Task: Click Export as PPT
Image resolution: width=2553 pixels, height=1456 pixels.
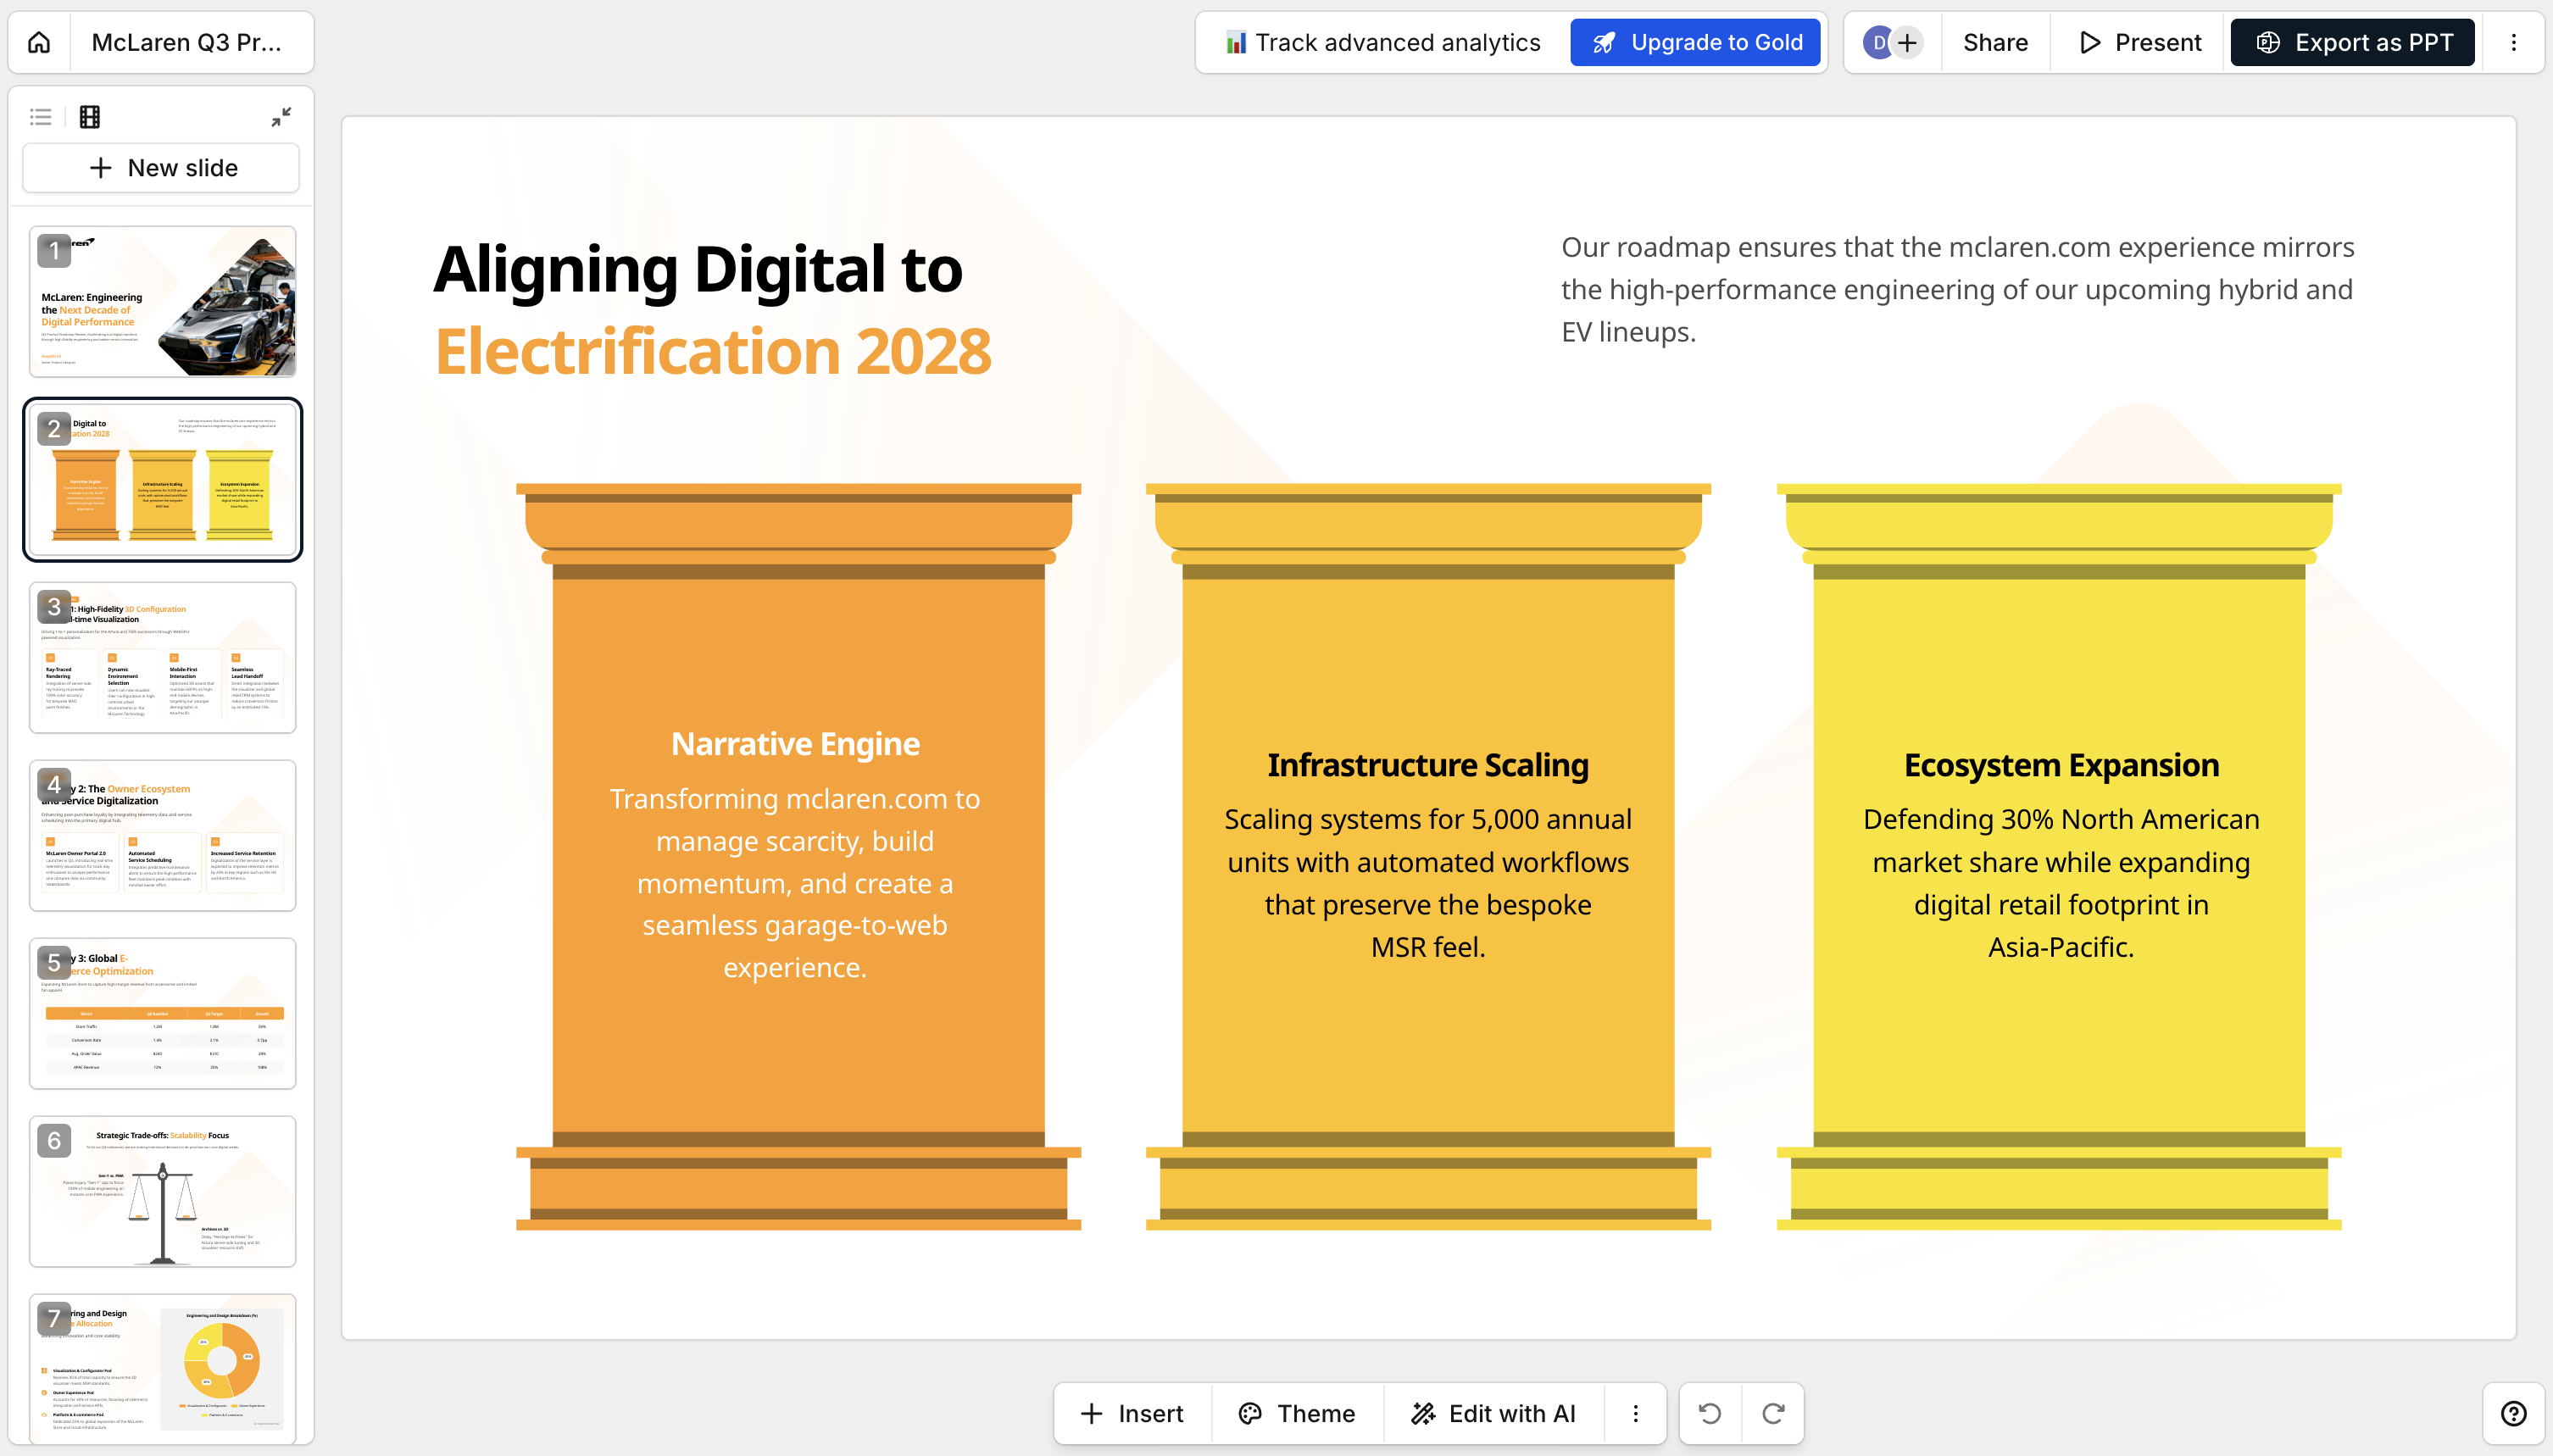Action: pyautogui.click(x=2352, y=42)
